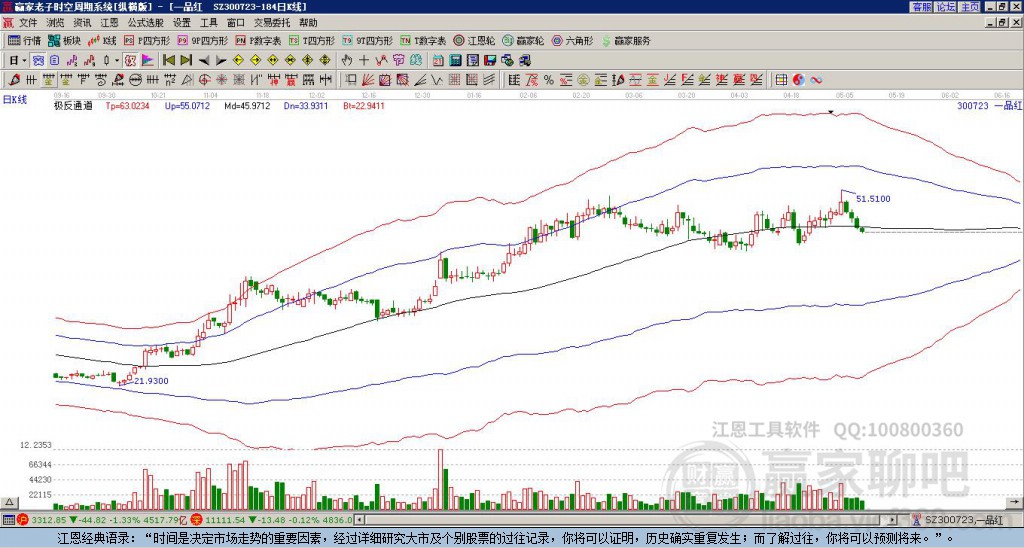Go to 主页 from title bar
Screen dimensions: 1024x548
click(x=970, y=7)
